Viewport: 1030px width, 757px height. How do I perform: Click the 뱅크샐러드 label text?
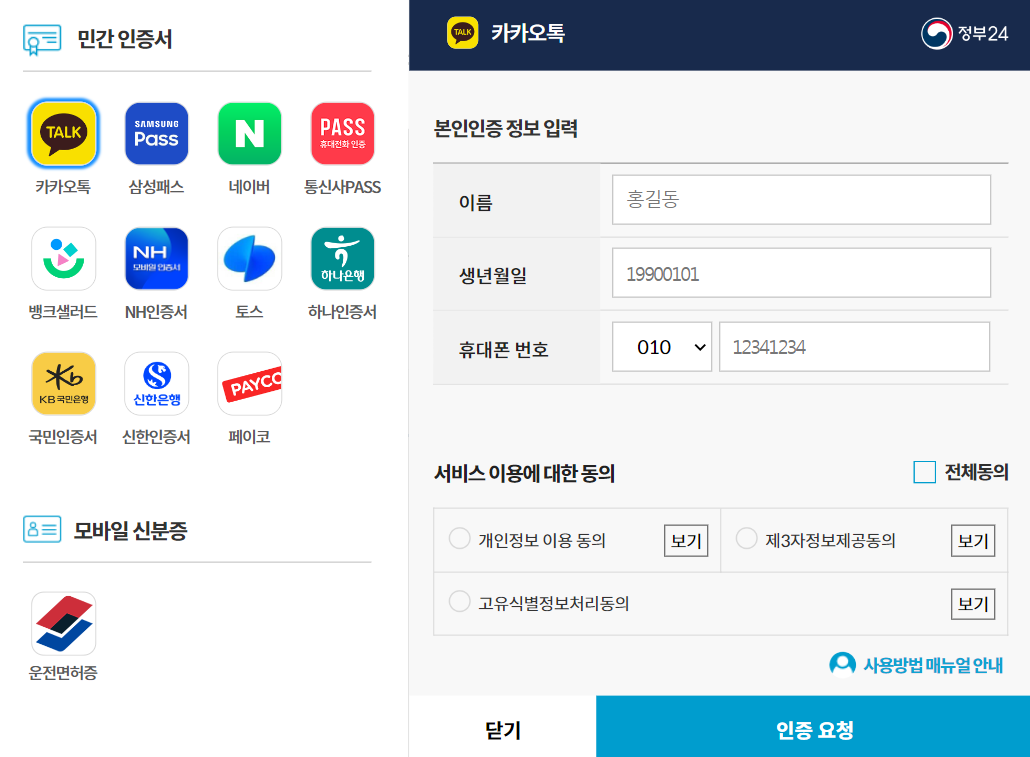(x=63, y=311)
